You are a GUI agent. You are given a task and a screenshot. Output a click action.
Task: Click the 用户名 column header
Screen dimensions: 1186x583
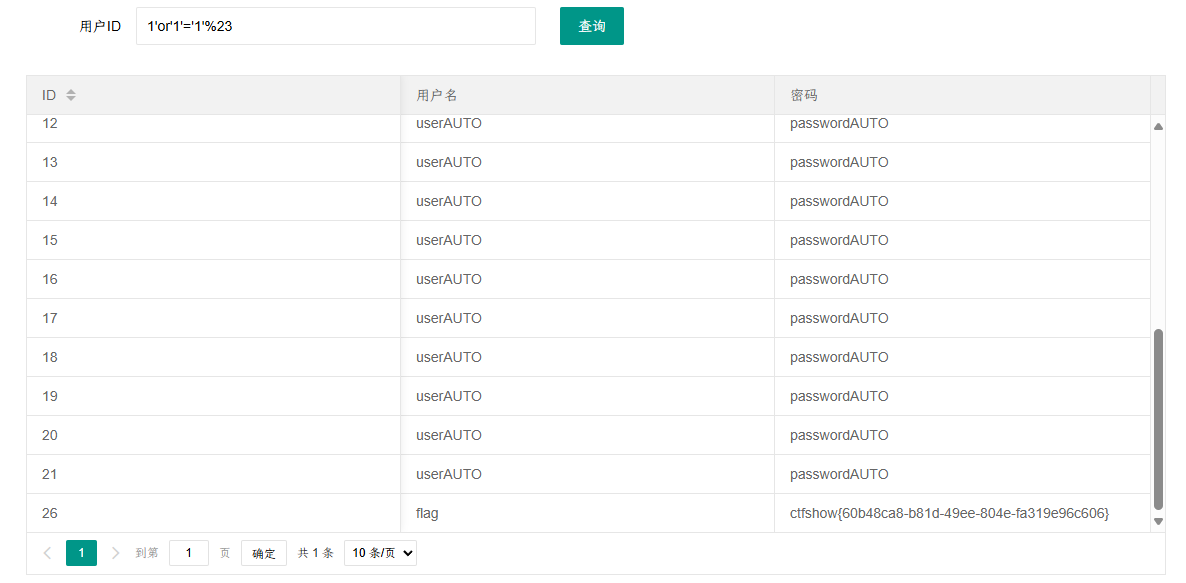coord(437,95)
